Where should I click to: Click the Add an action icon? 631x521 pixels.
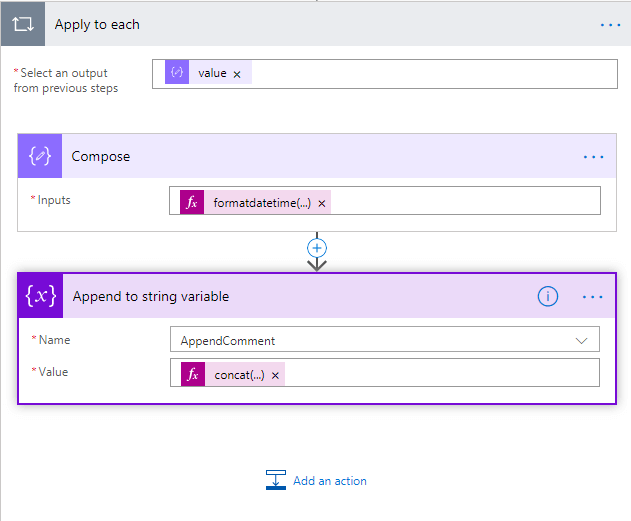pos(276,480)
